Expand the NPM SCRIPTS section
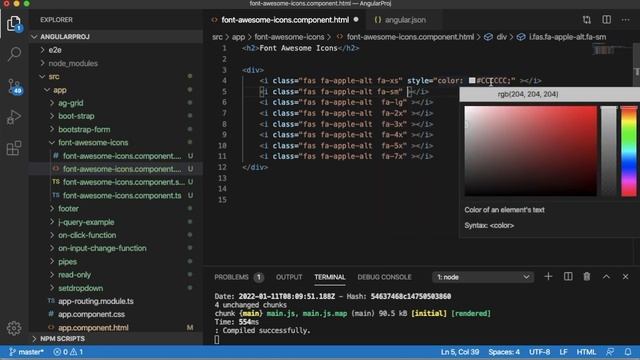The width and height of the screenshot is (640, 360). [116, 339]
